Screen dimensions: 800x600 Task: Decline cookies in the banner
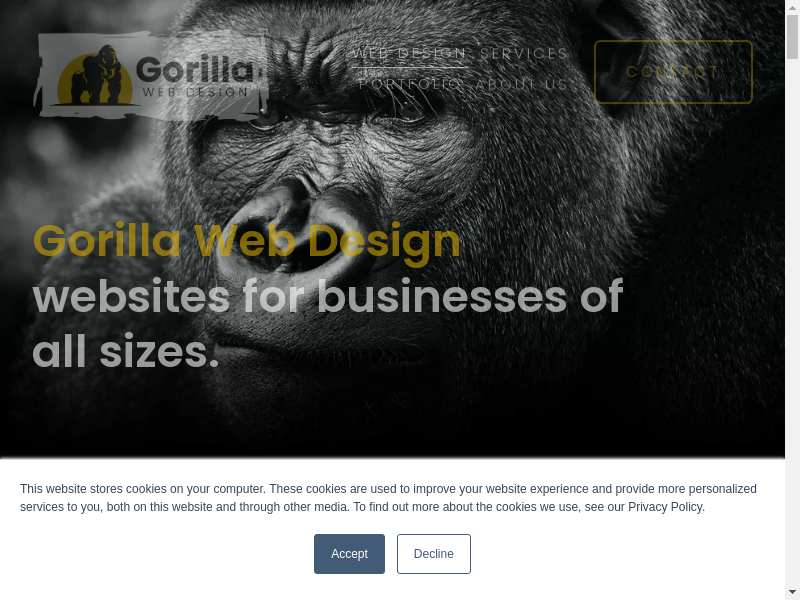coord(434,554)
